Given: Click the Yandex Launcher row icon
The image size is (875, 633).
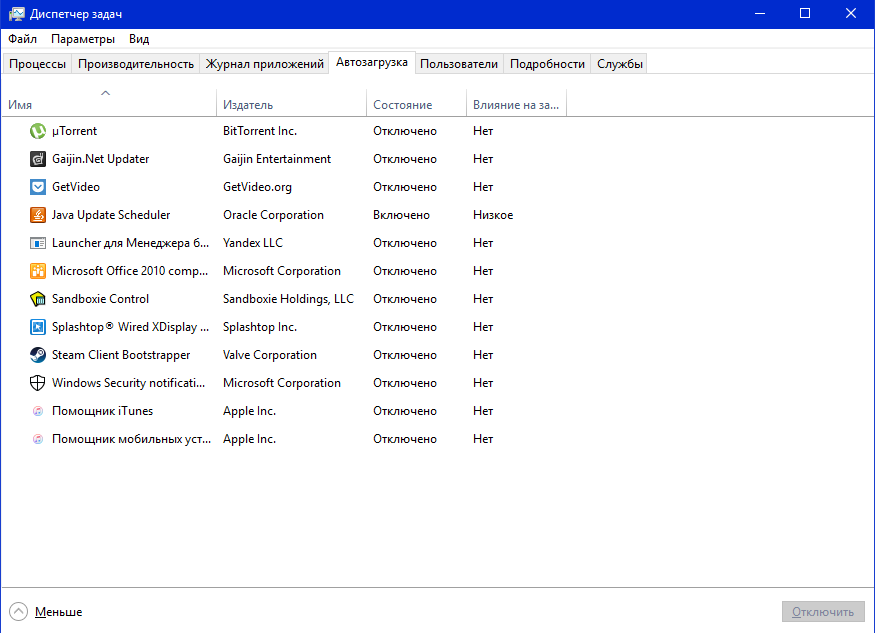Looking at the screenshot, I should click(x=37, y=243).
